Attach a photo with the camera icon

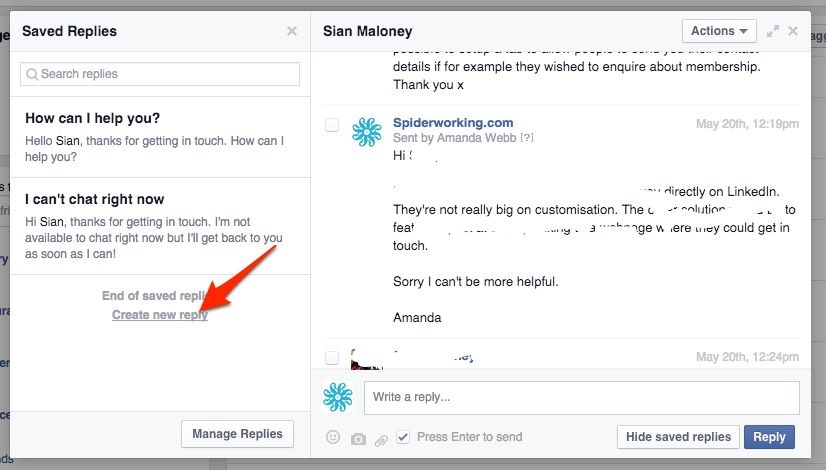click(358, 438)
